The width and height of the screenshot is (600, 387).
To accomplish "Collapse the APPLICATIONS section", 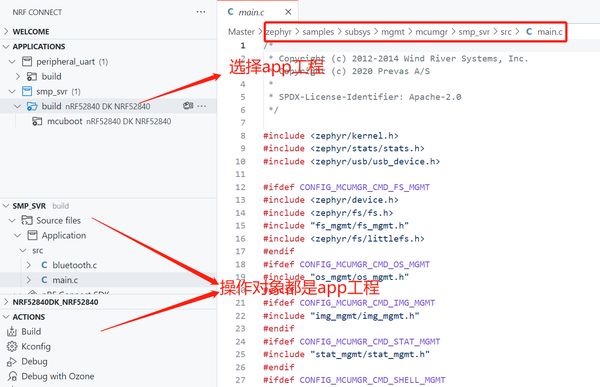I will [x=6, y=46].
